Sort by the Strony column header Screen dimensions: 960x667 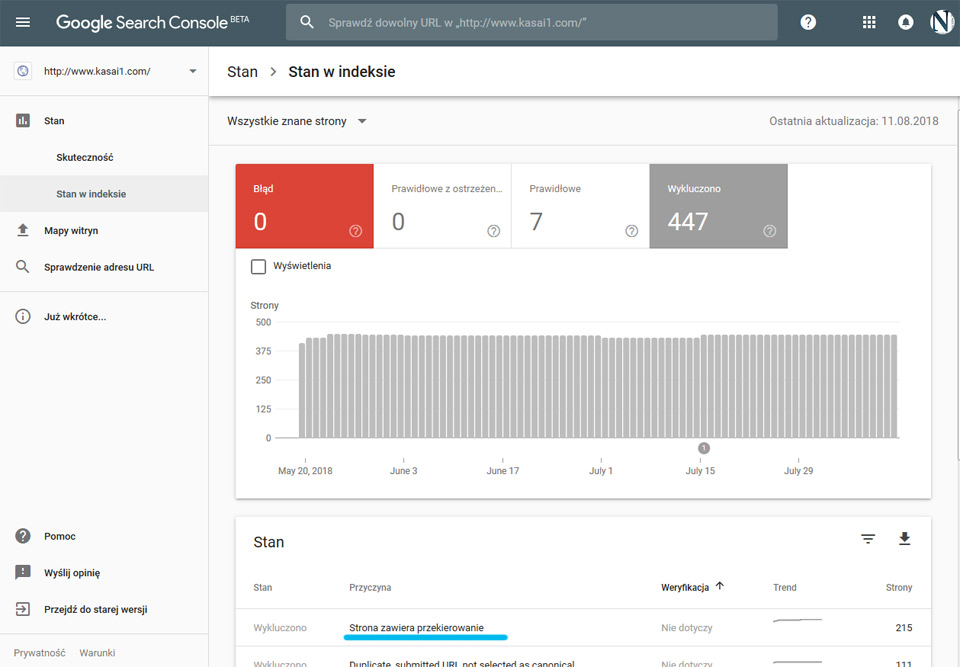point(899,587)
